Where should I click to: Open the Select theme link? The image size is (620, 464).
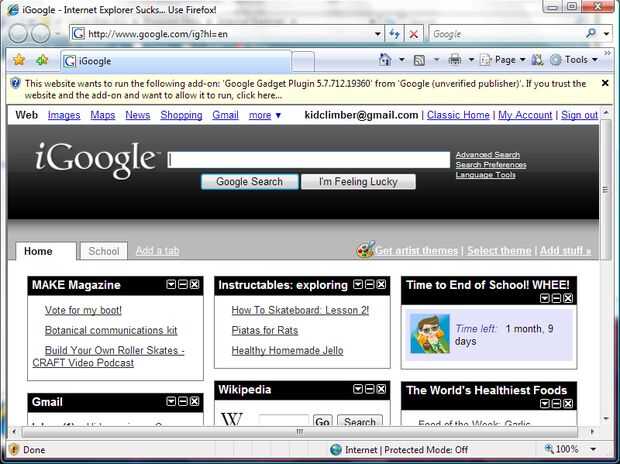tap(499, 251)
